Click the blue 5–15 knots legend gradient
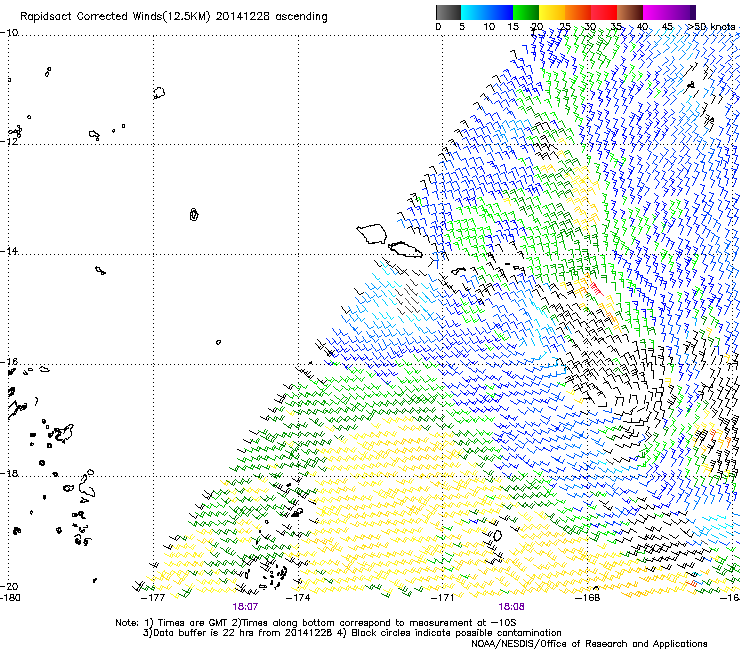740x650 pixels. coord(487,12)
